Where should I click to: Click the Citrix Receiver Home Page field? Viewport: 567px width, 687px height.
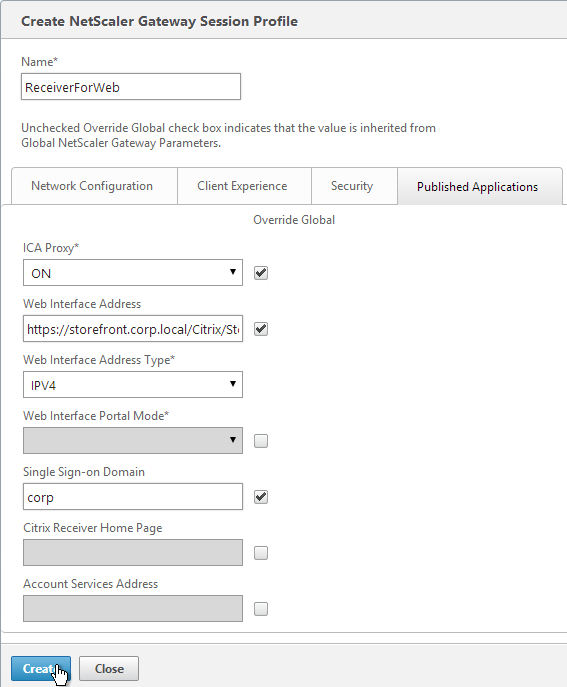pyautogui.click(x=133, y=552)
